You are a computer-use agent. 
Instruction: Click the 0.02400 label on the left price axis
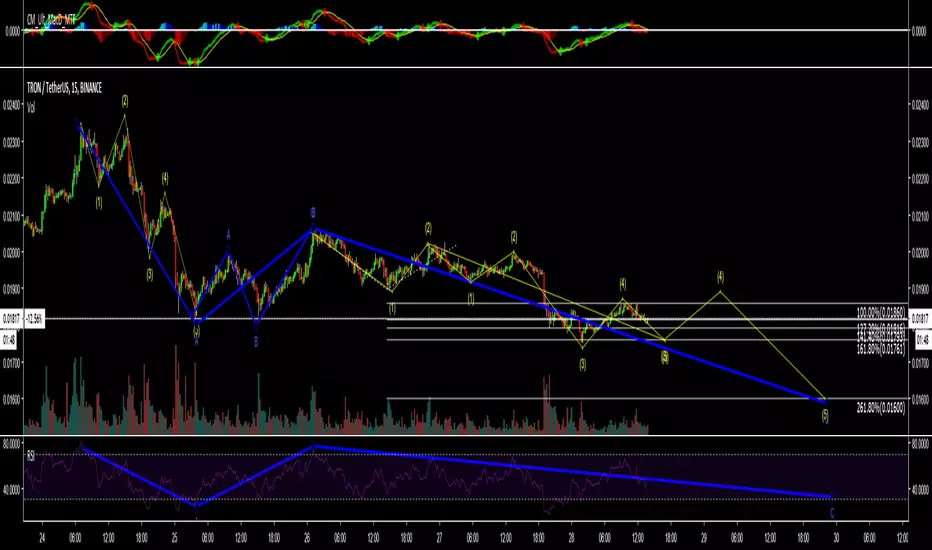coord(12,105)
